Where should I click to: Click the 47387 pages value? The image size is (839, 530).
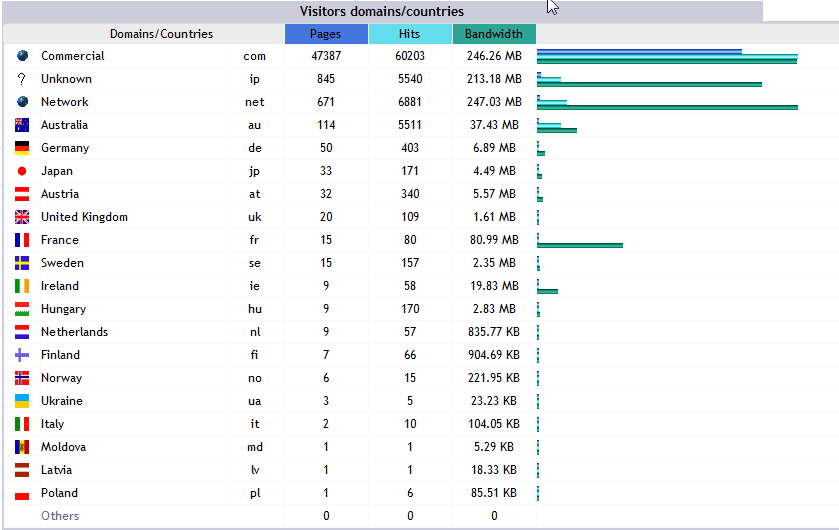point(326,56)
